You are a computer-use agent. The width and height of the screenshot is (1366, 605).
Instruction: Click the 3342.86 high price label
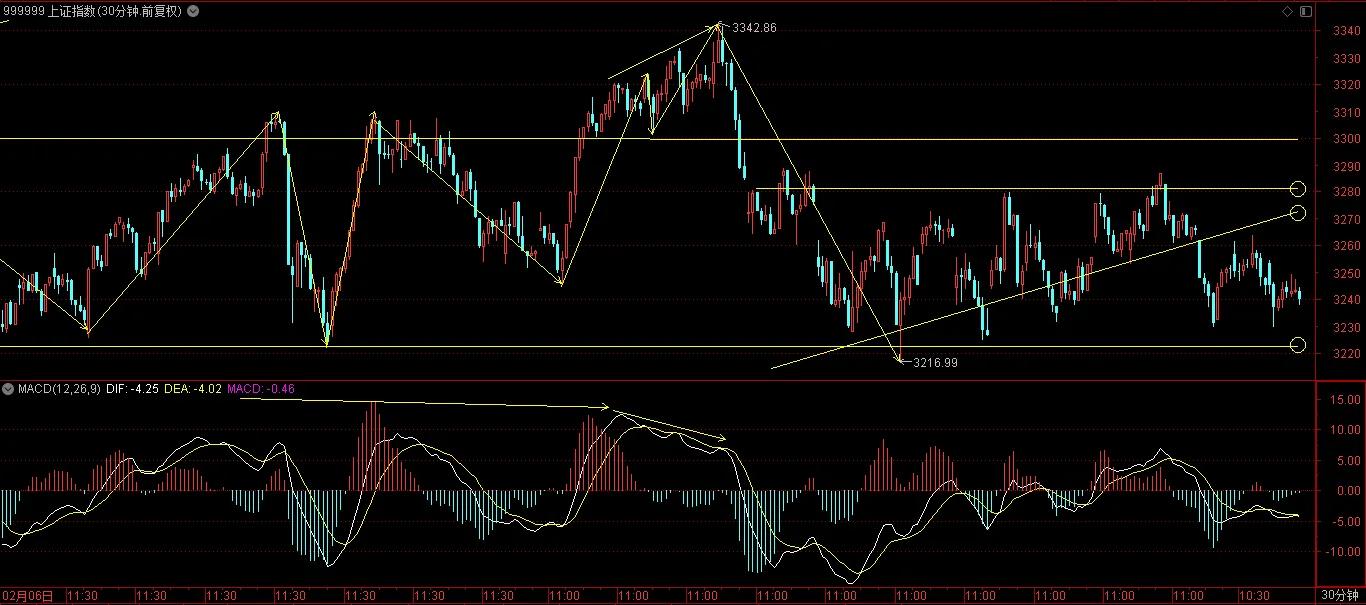click(x=754, y=28)
